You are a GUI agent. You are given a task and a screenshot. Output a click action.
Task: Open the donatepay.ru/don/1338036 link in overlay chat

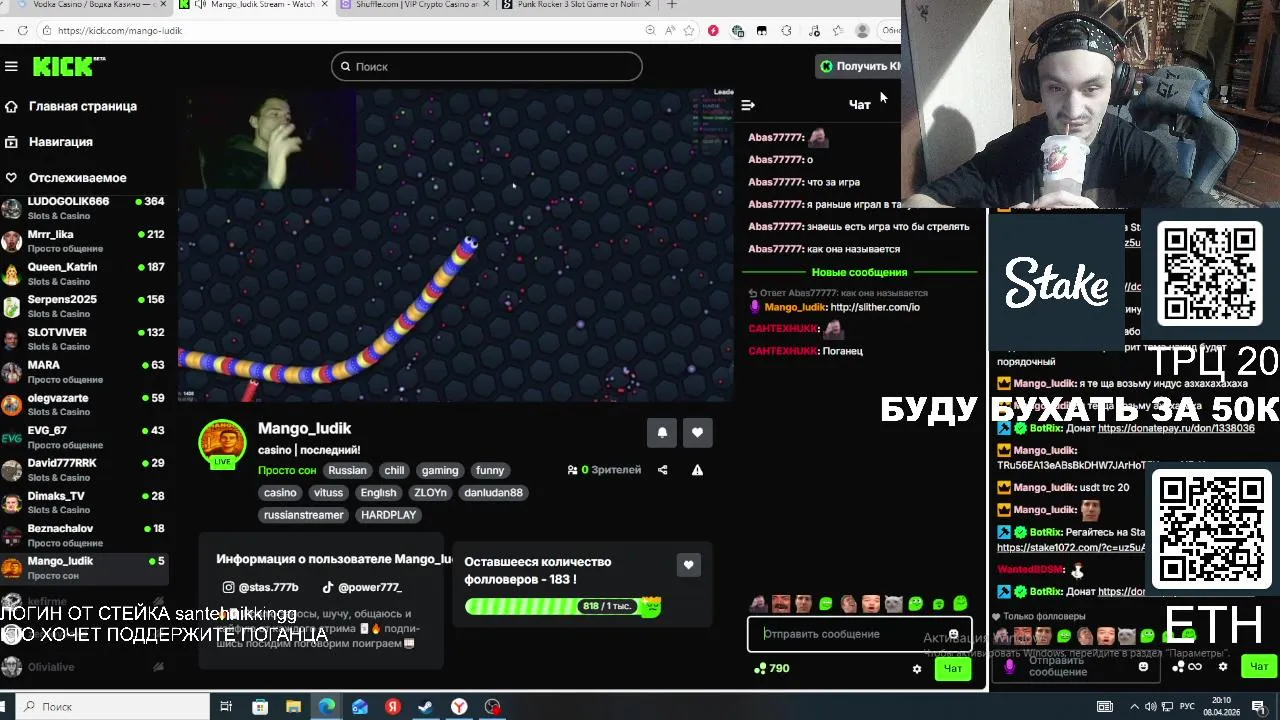click(1176, 428)
